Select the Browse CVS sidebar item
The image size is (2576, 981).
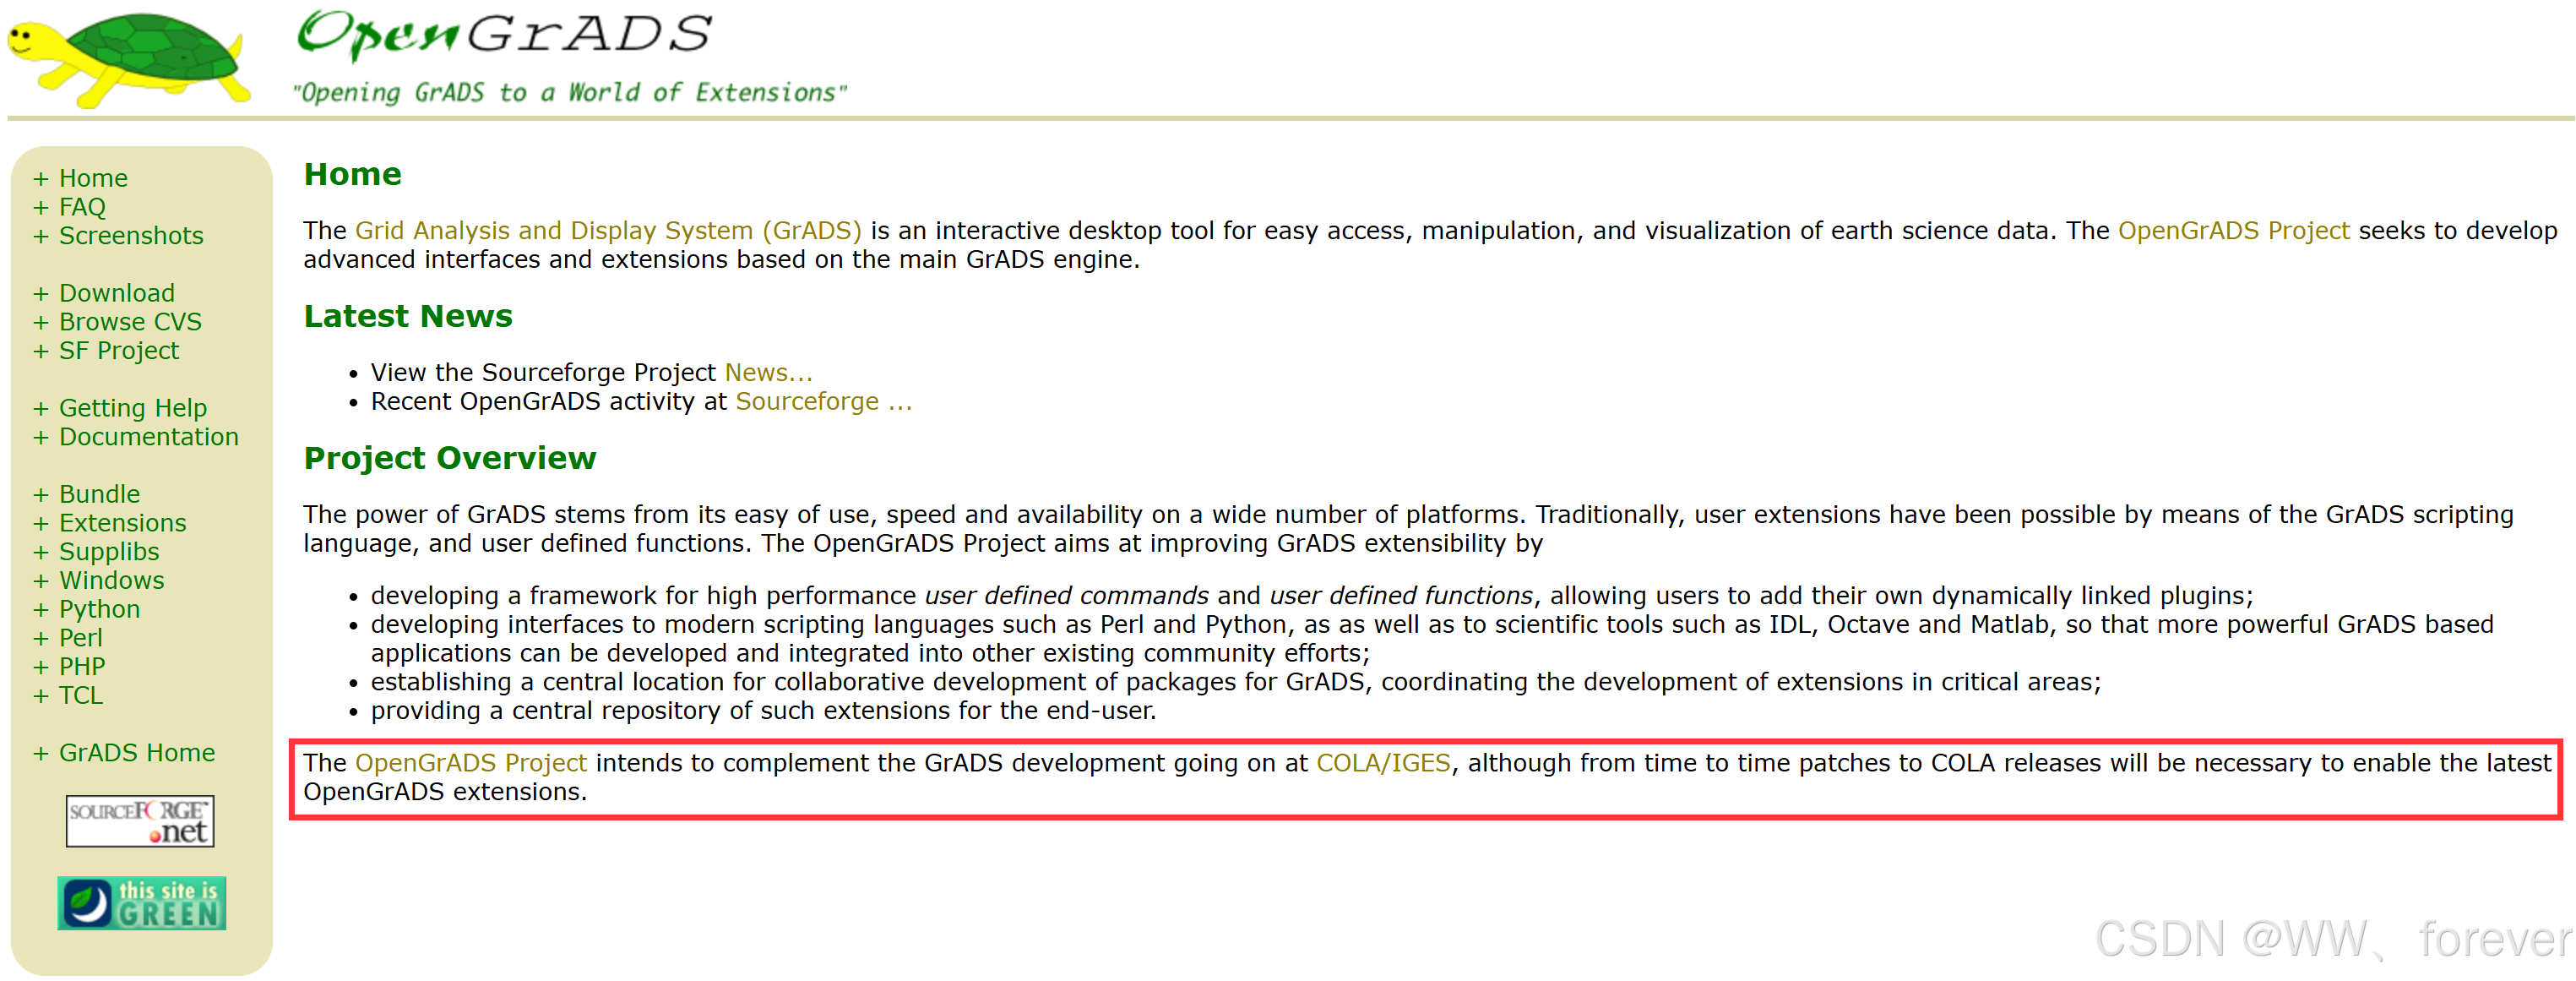129,322
